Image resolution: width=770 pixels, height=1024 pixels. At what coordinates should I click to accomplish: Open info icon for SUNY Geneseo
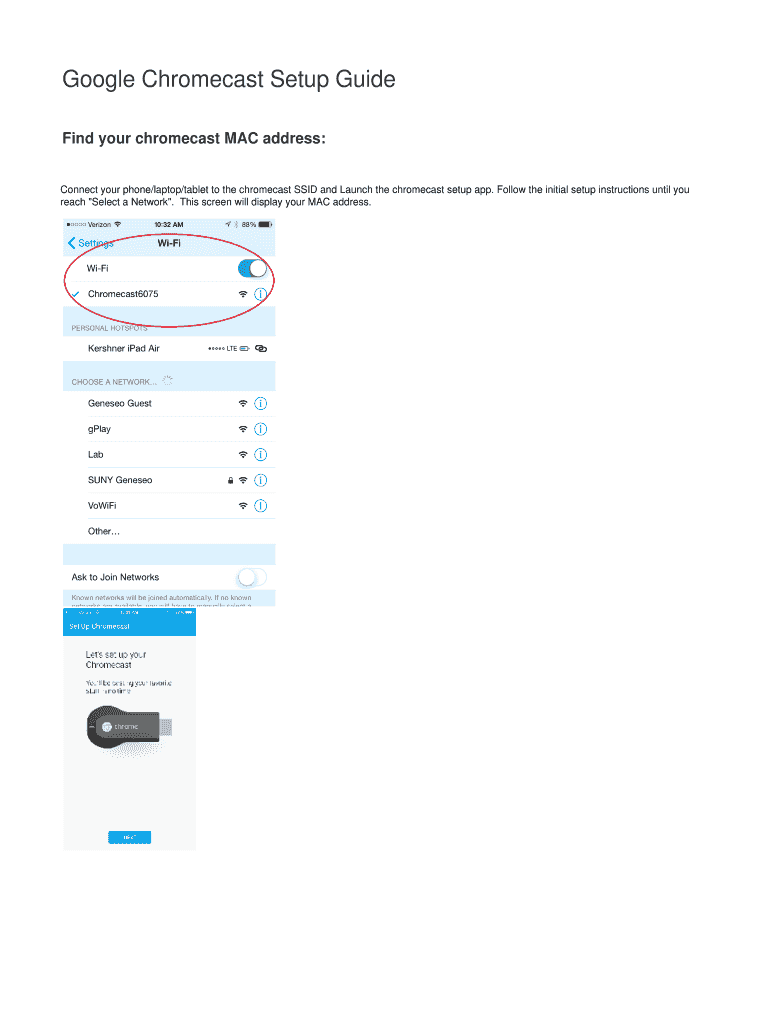(260, 480)
